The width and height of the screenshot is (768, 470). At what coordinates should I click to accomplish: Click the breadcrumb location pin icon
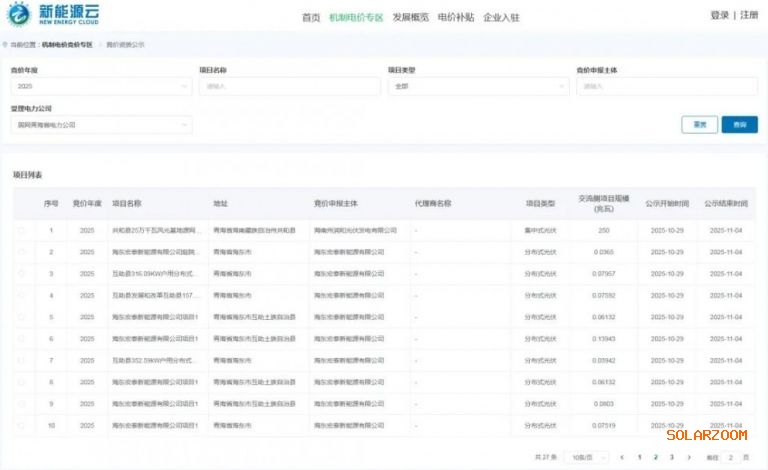click(x=5, y=45)
